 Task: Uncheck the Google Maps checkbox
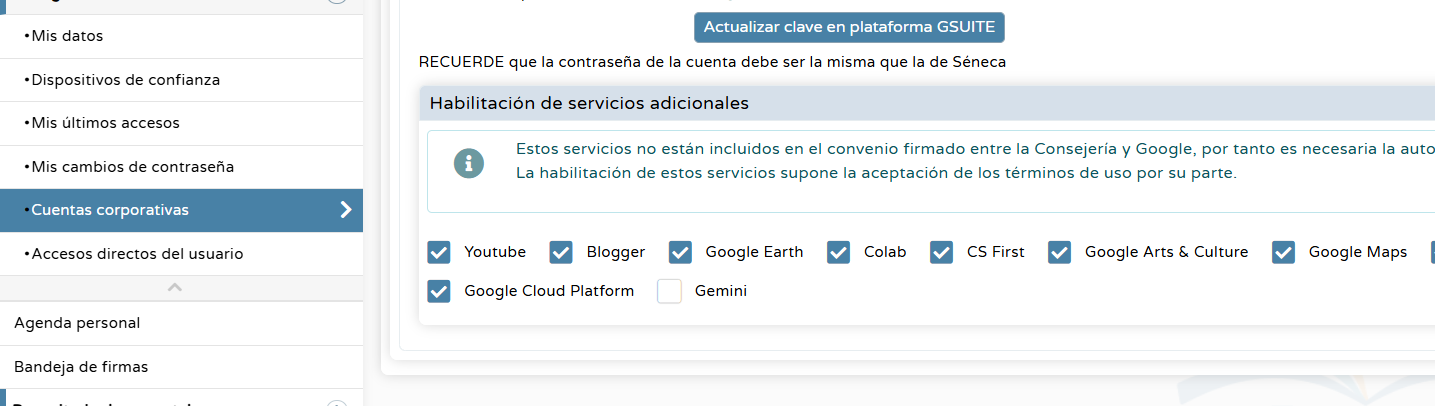[1284, 252]
